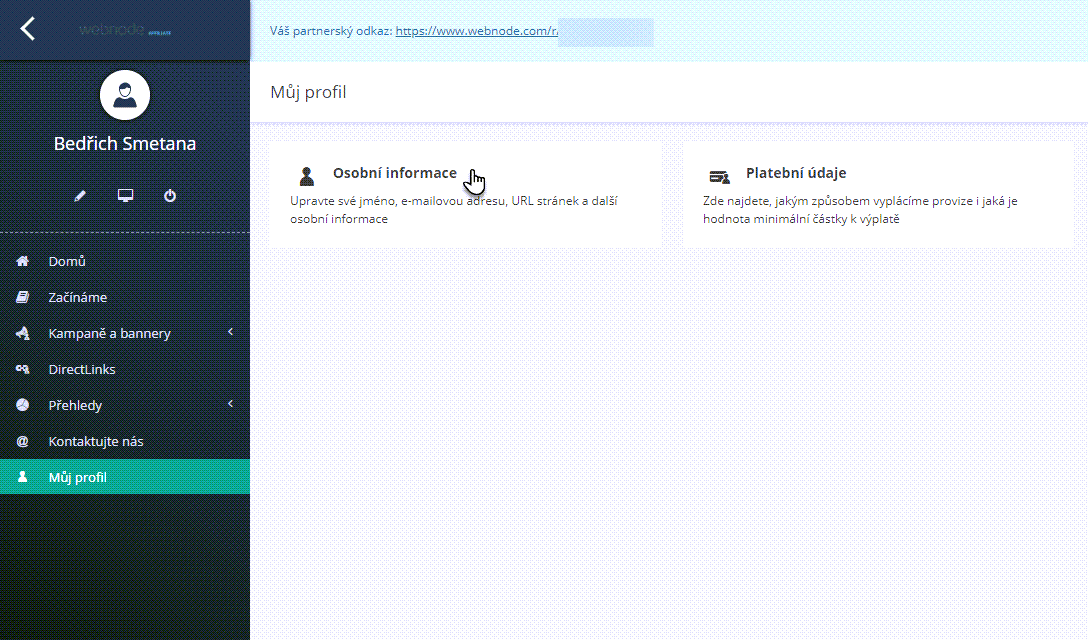
Task: Open Platební údaje heading link
Action: tap(796, 173)
